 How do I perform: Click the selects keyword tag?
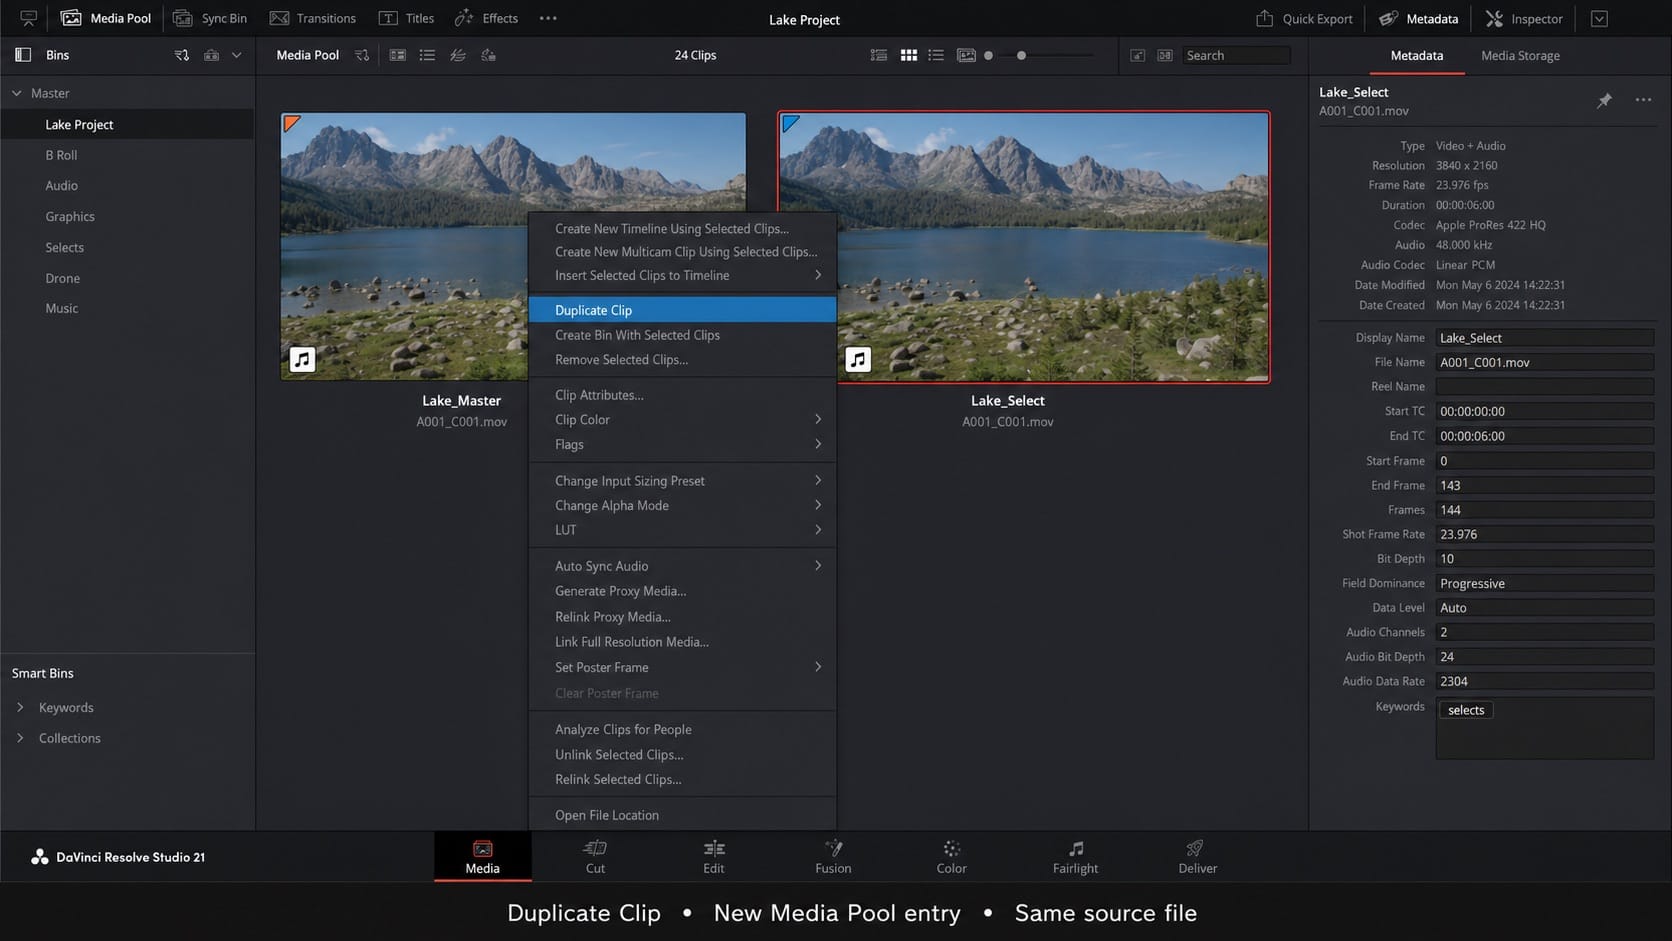point(1466,710)
